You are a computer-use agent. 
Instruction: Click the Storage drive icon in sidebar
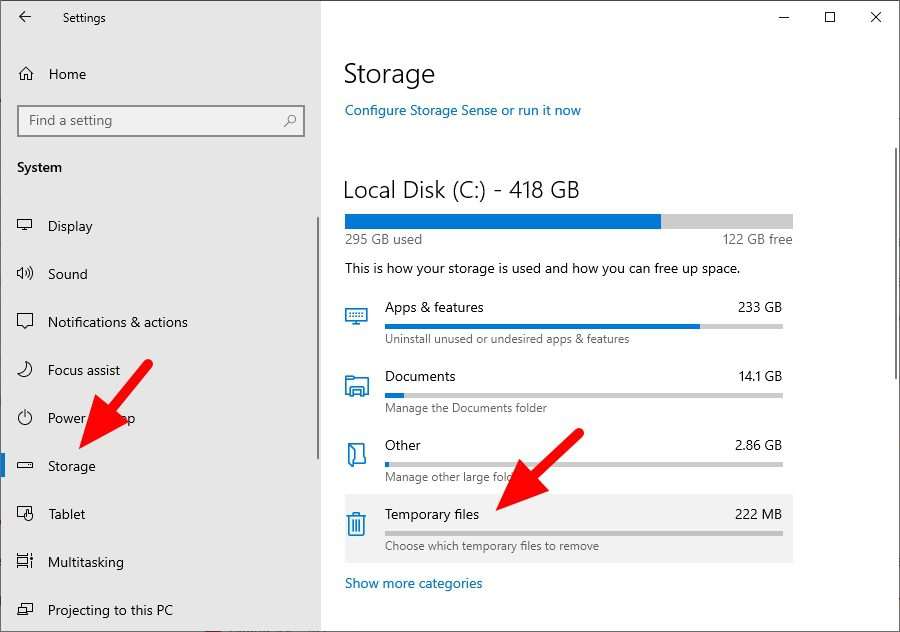pyautogui.click(x=23, y=466)
